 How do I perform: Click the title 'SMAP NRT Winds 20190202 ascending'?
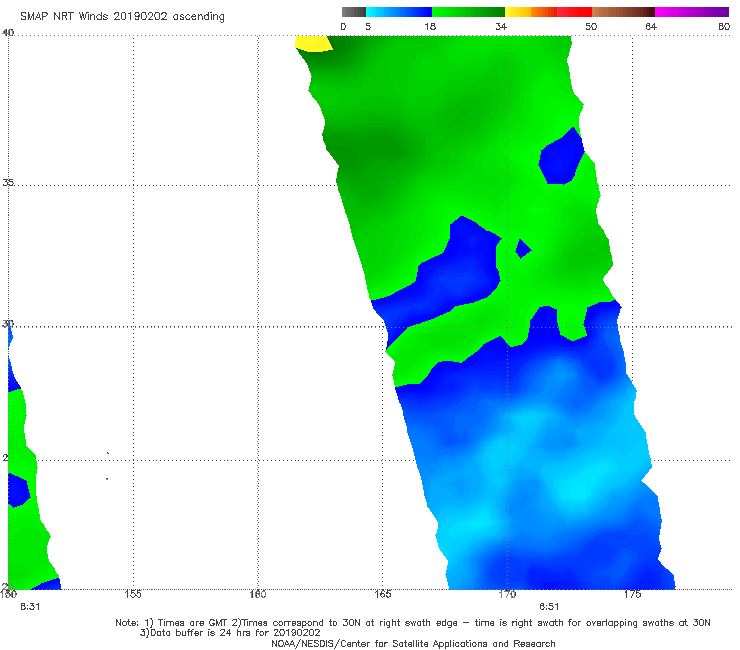(122, 17)
